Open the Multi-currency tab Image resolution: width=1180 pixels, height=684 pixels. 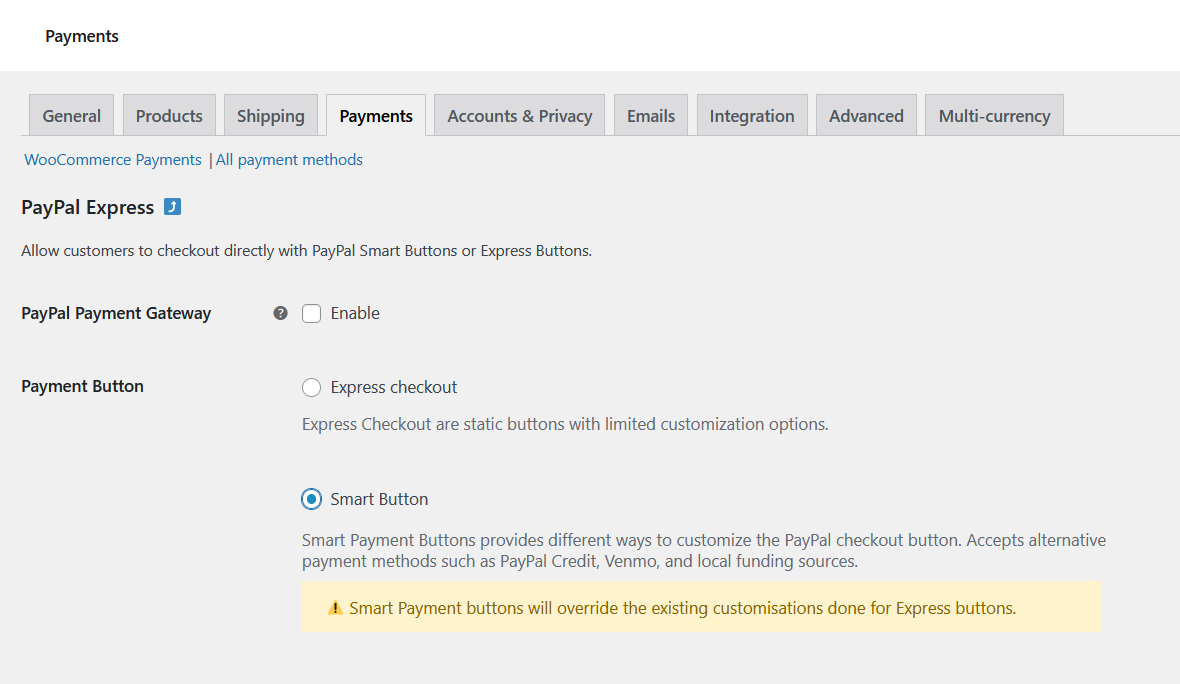pos(994,116)
